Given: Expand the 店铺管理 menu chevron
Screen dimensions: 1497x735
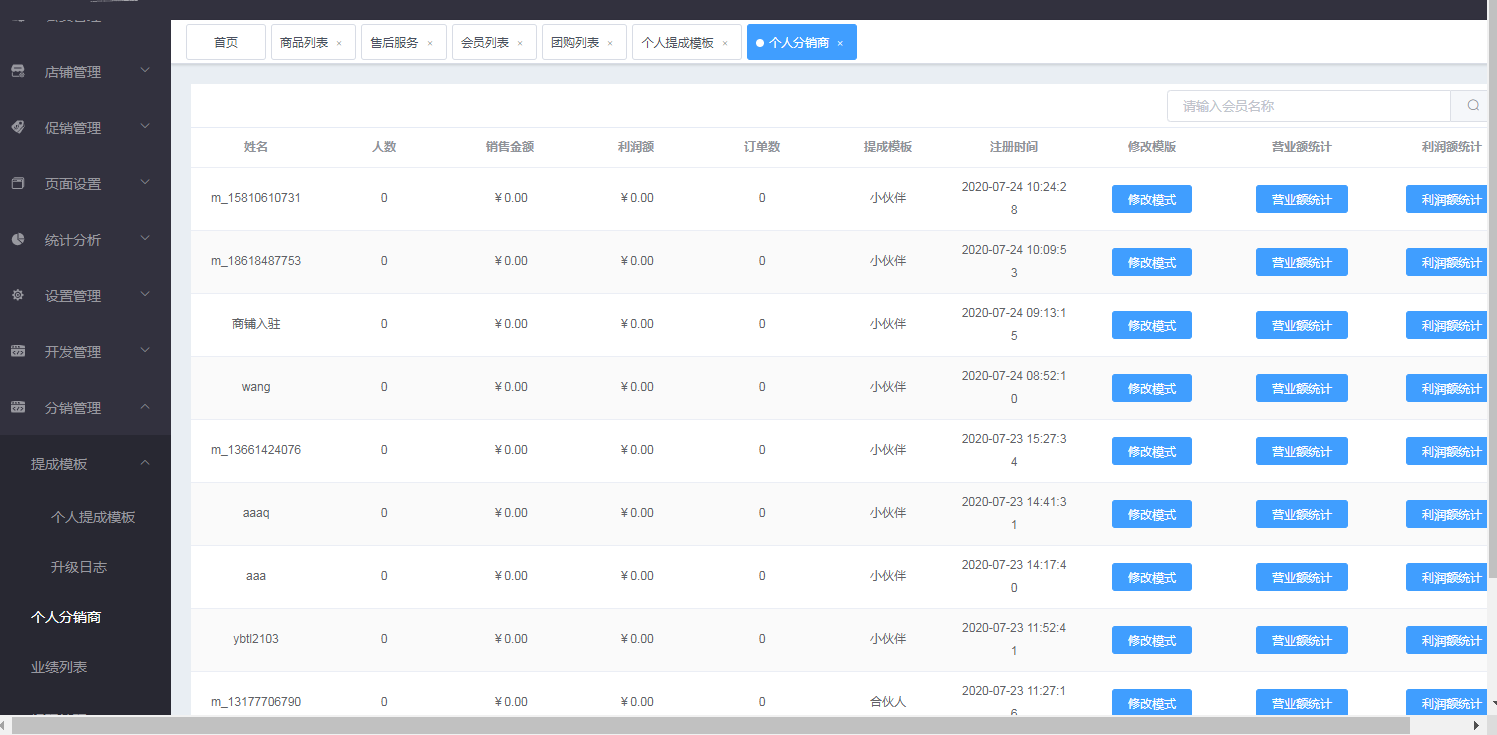Looking at the screenshot, I should click(x=145, y=70).
